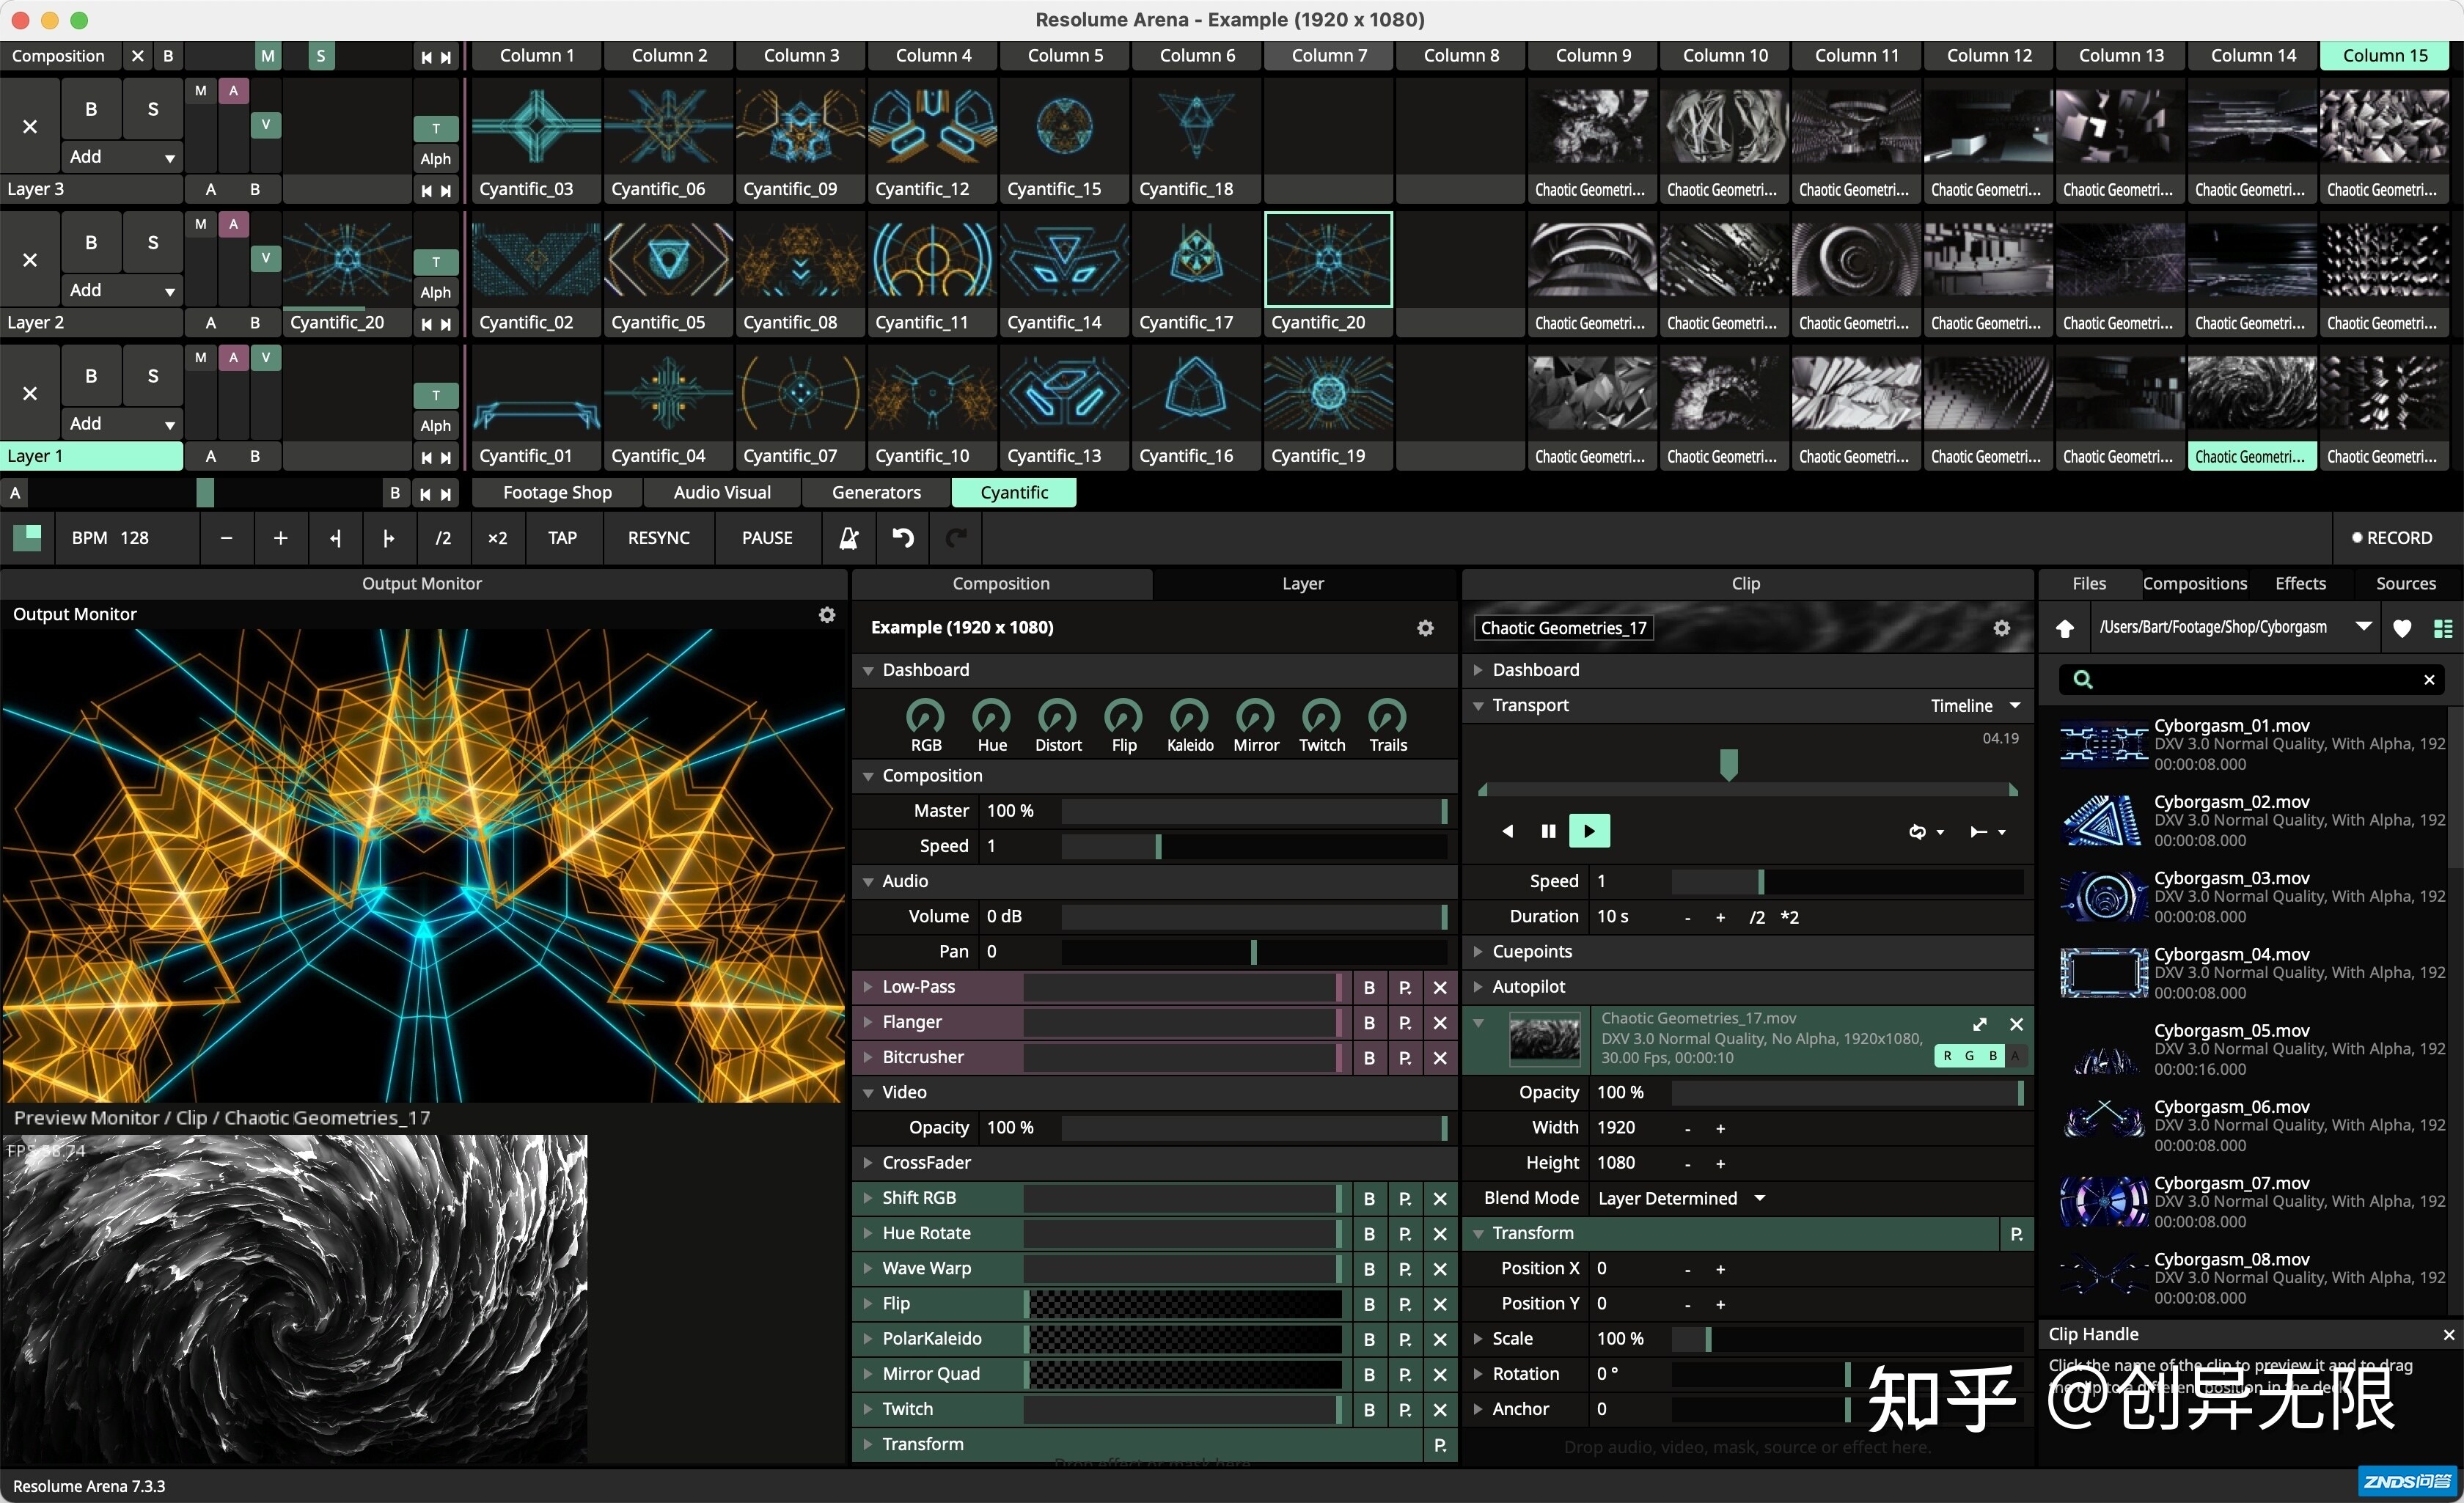Open the loop mode dropdown in Transport
Screen dimensions: 2464x1503
[x=1926, y=832]
